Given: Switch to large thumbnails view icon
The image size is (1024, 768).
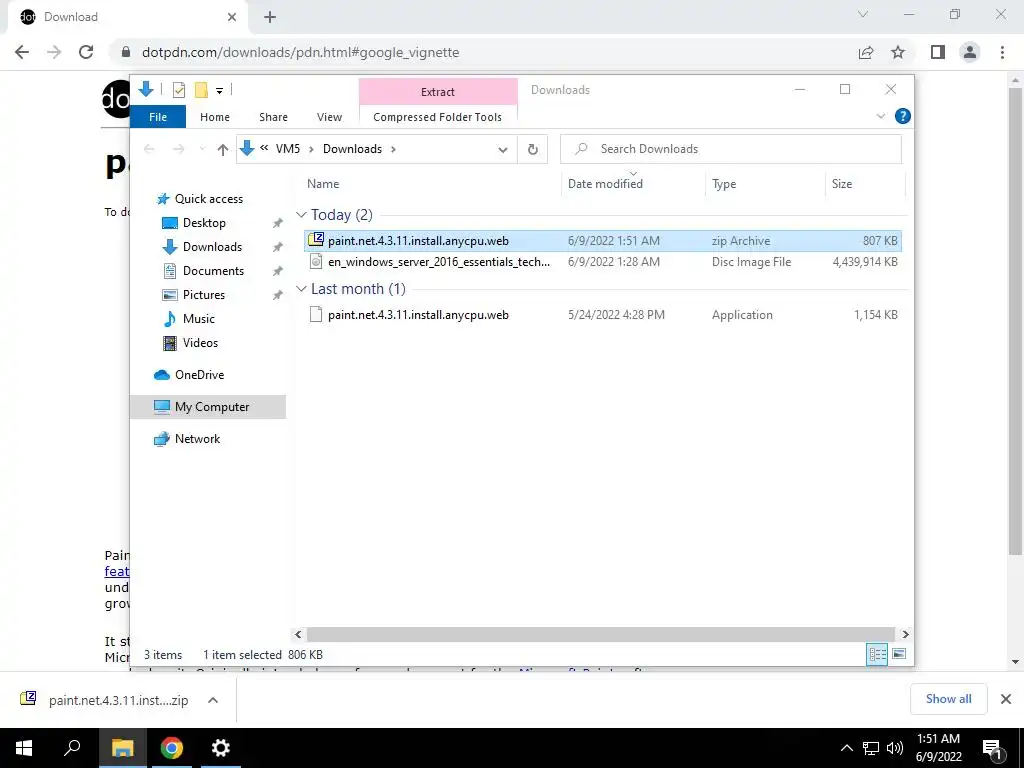Looking at the screenshot, I should pyautogui.click(x=899, y=654).
